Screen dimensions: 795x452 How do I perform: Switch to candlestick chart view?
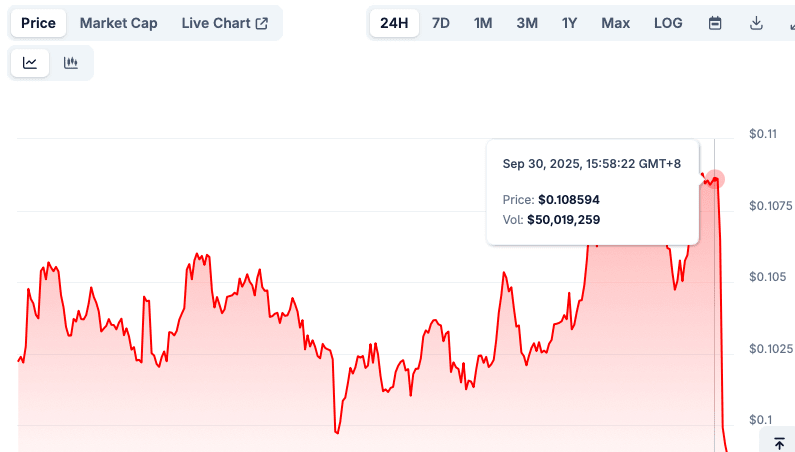pyautogui.click(x=71, y=63)
